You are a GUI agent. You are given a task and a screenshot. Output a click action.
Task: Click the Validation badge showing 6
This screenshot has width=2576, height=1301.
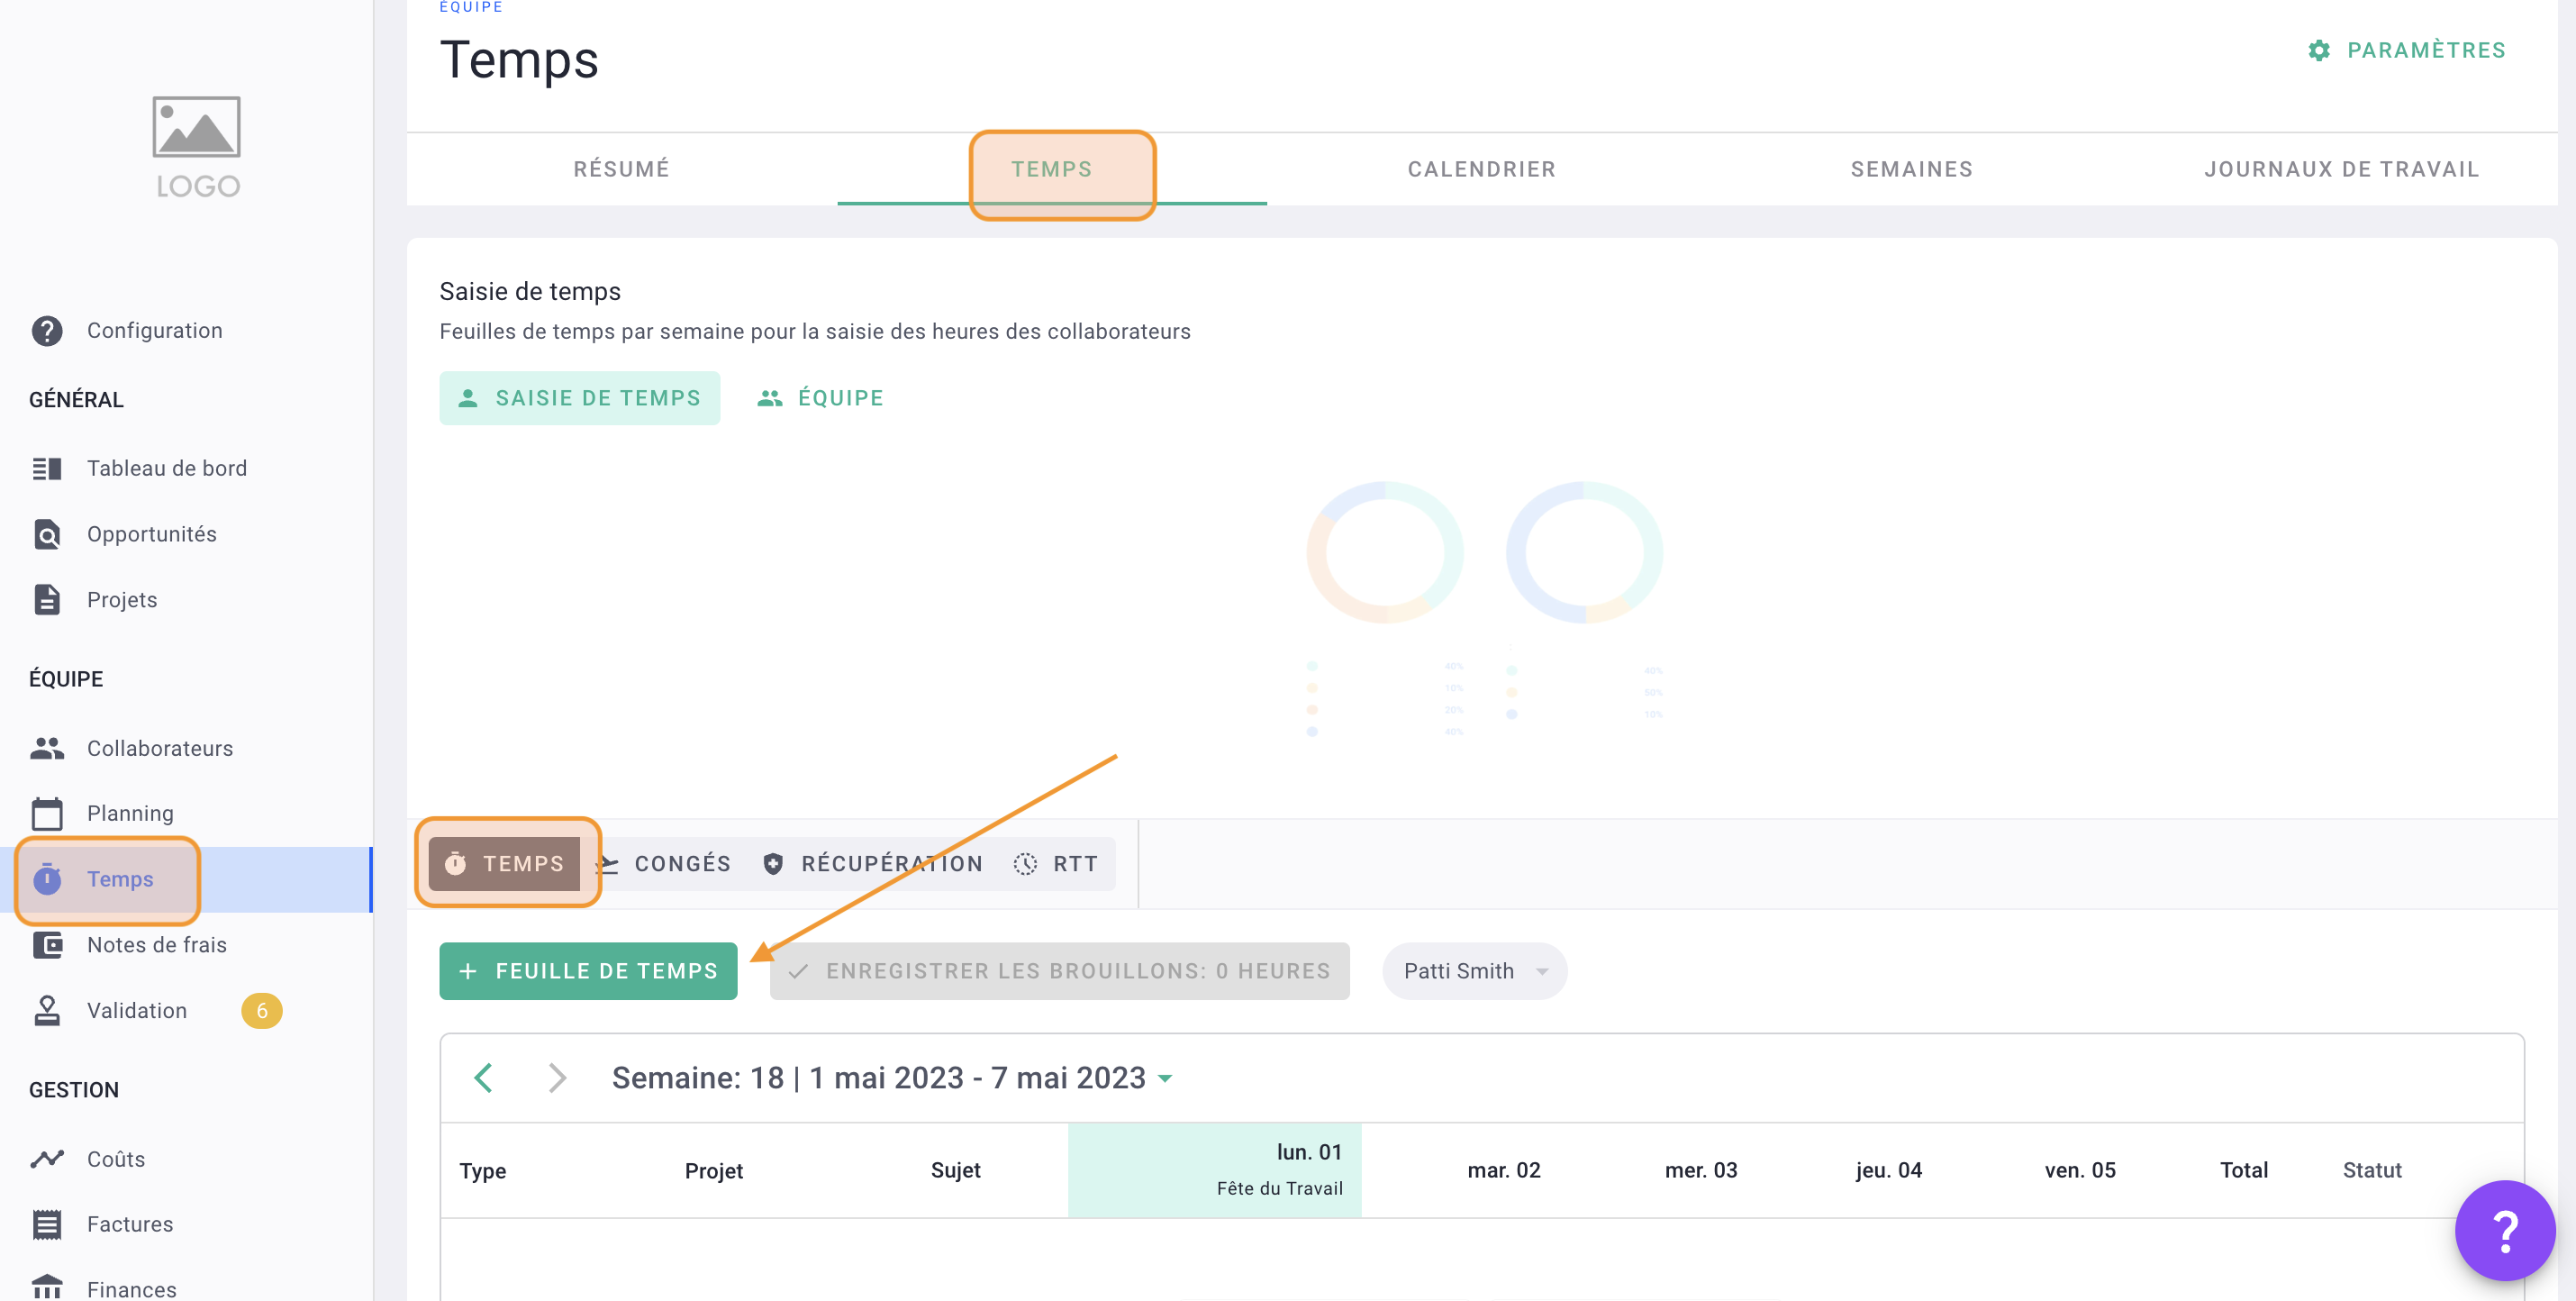click(x=262, y=1010)
